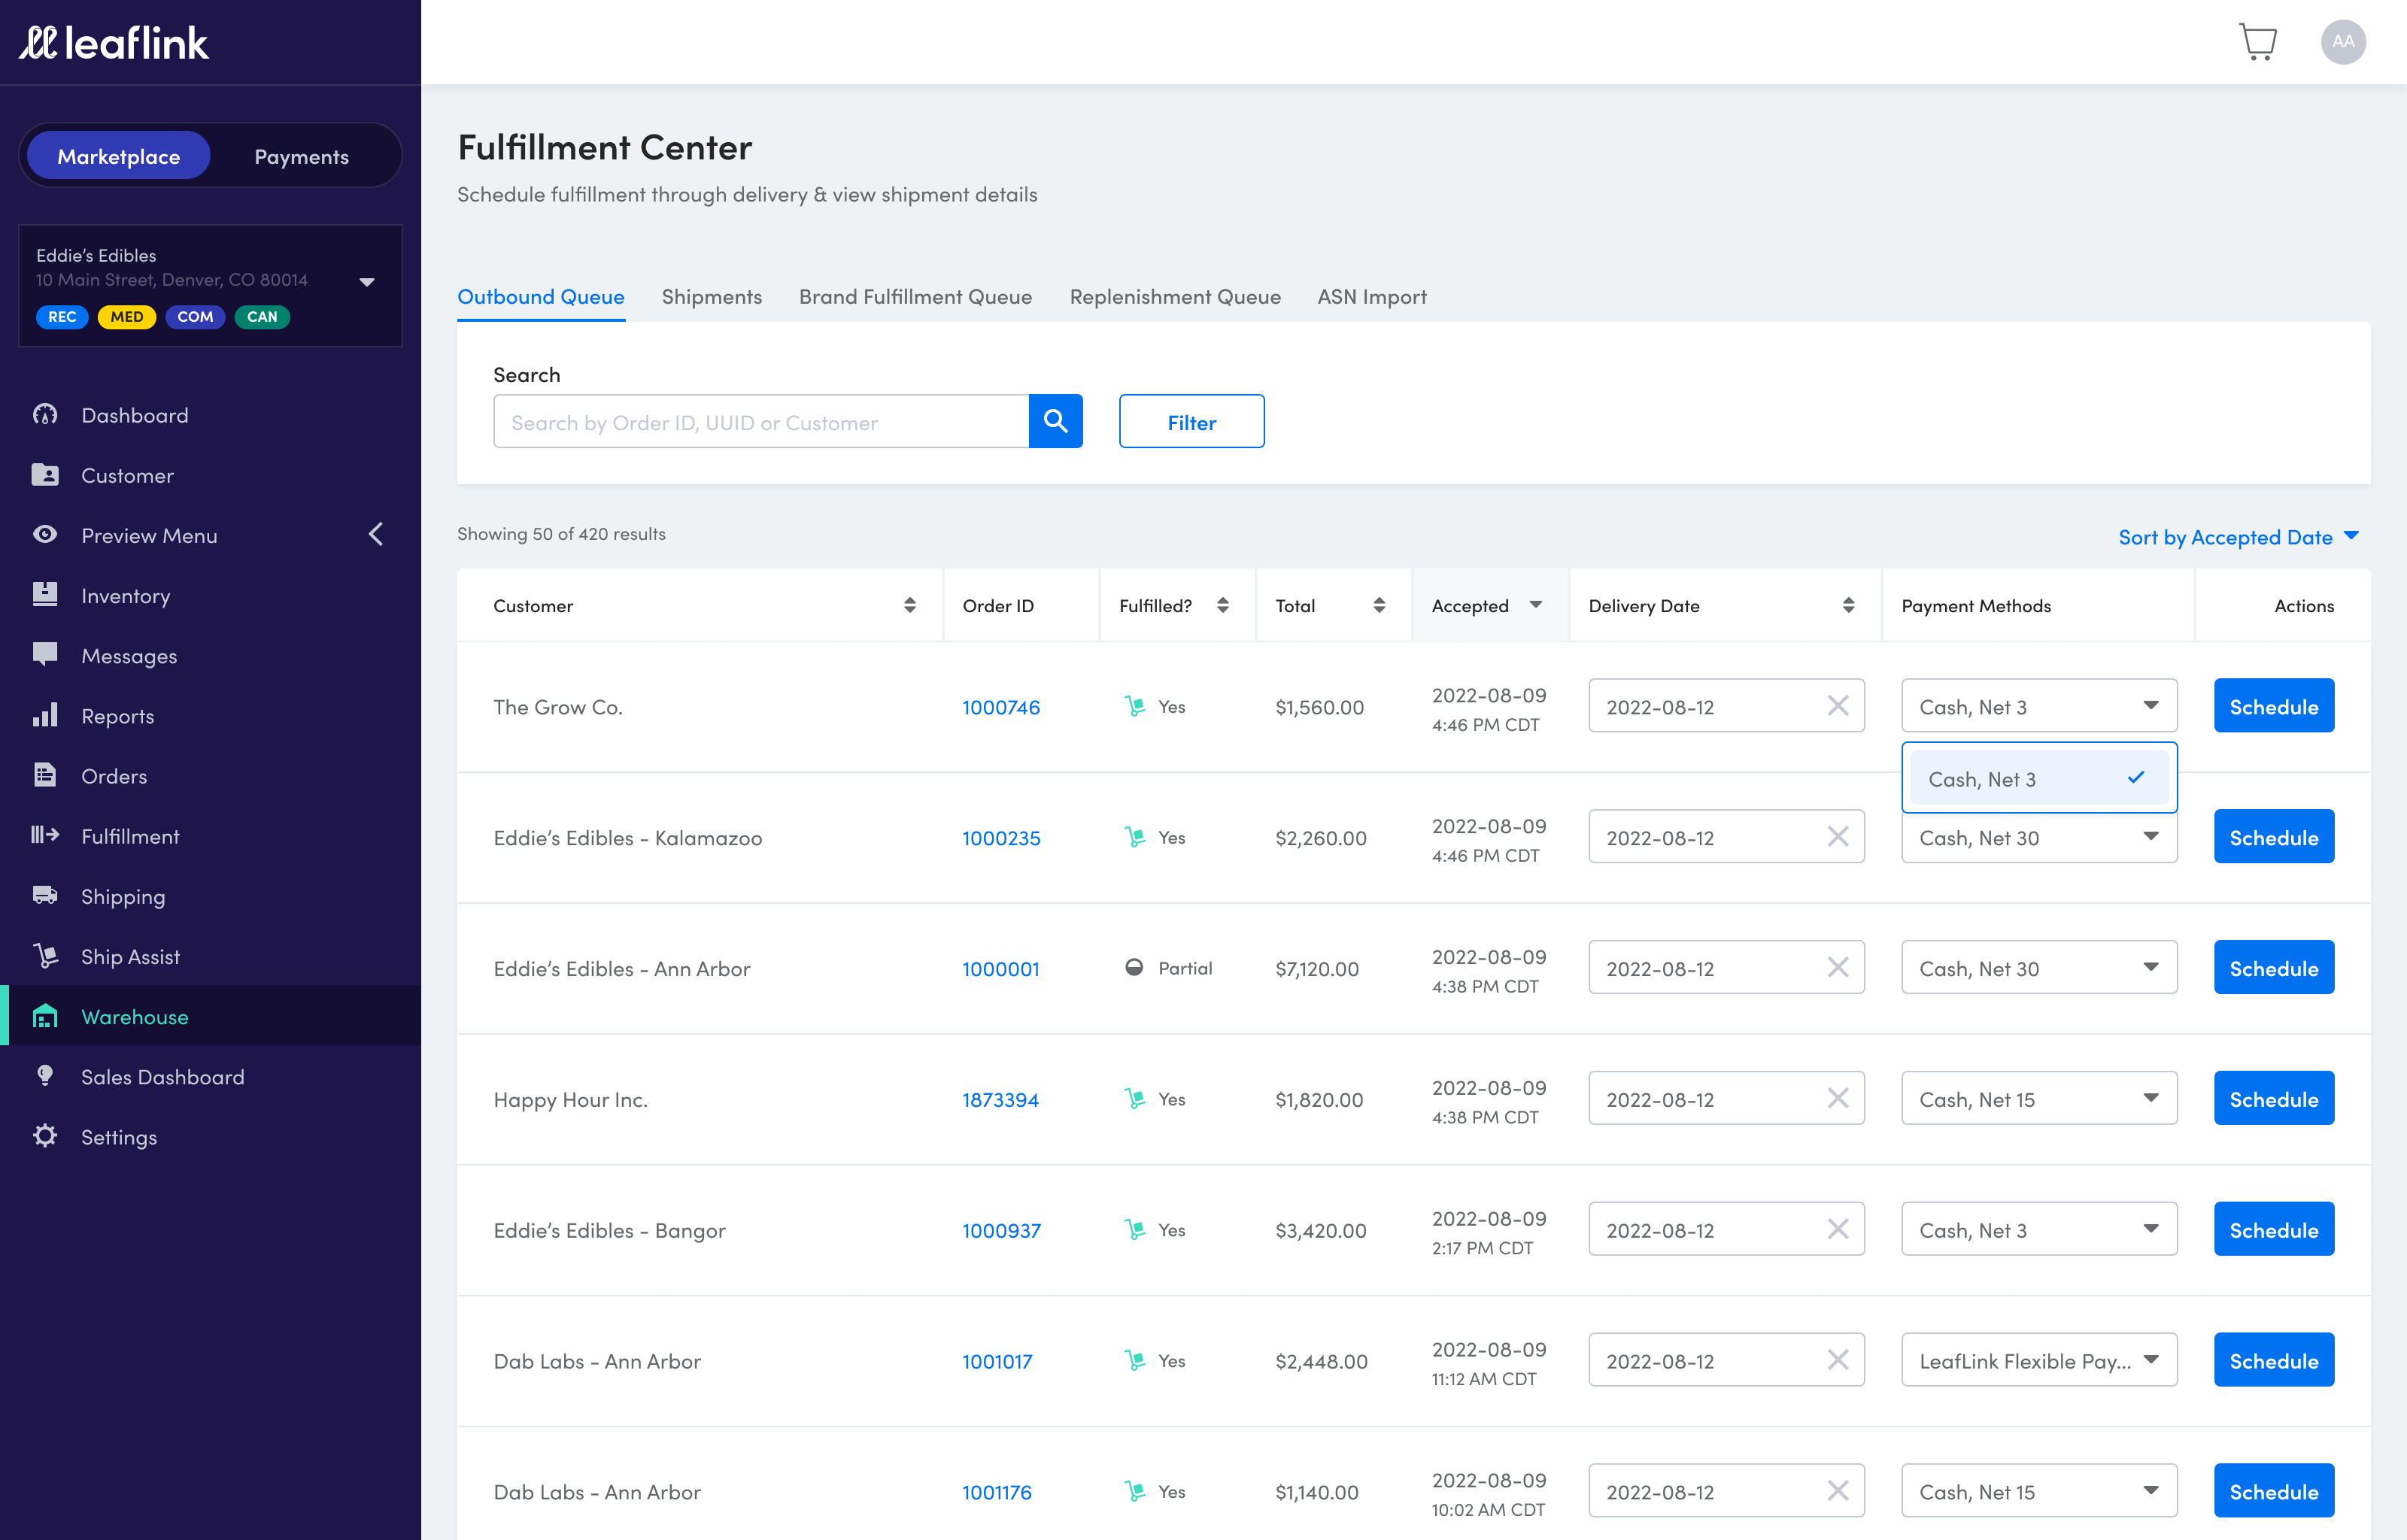Open payment method dropdown for Eddie's Edibles – Bangor
This screenshot has width=2407, height=1540.
2038,1229
